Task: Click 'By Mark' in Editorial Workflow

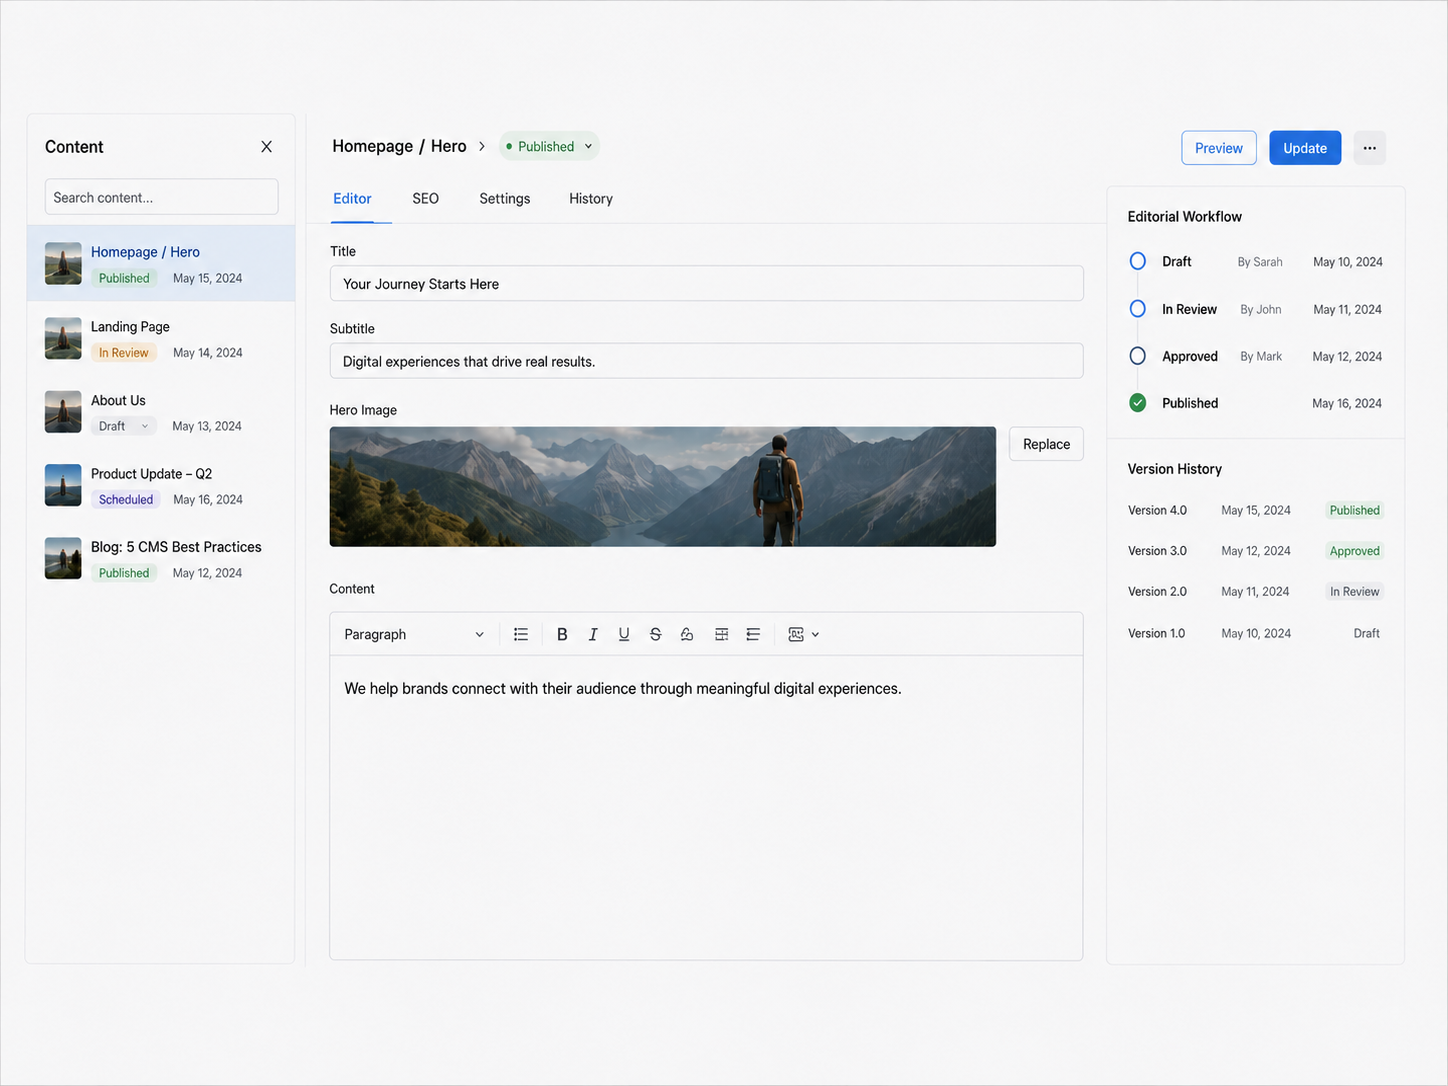Action: [1261, 356]
